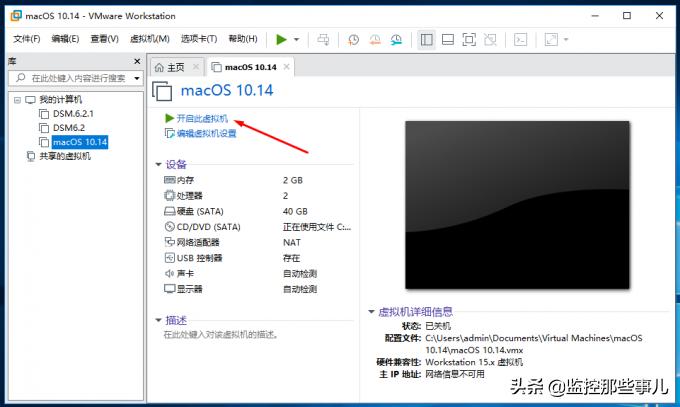680x407 pixels.
Task: Click the VMware Workstation title bar icon
Action: coord(16,16)
